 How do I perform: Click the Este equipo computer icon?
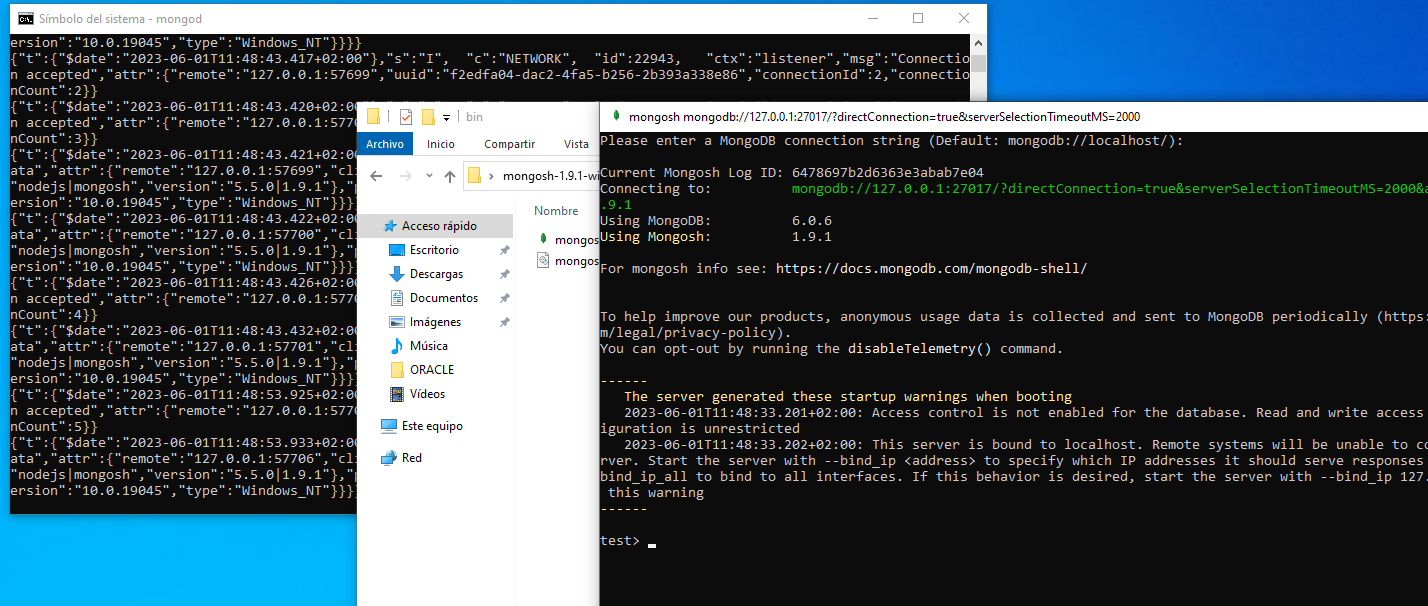tap(389, 426)
